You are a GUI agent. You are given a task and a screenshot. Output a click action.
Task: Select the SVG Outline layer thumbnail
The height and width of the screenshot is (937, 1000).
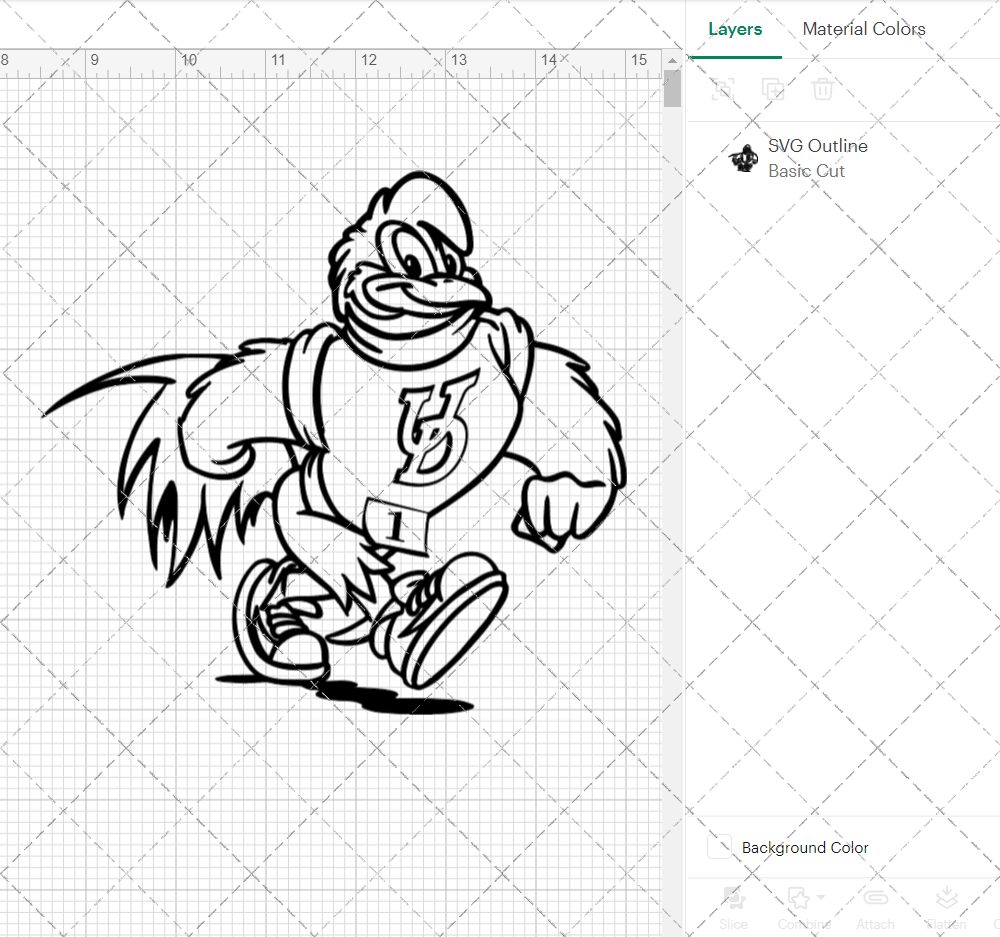click(743, 158)
